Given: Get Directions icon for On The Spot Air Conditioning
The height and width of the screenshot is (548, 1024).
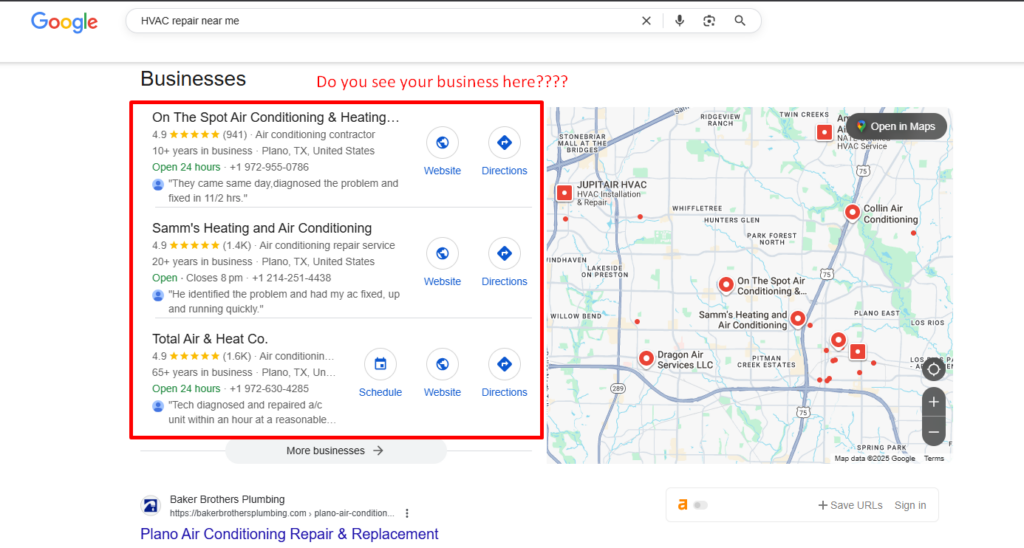Looking at the screenshot, I should tap(504, 142).
